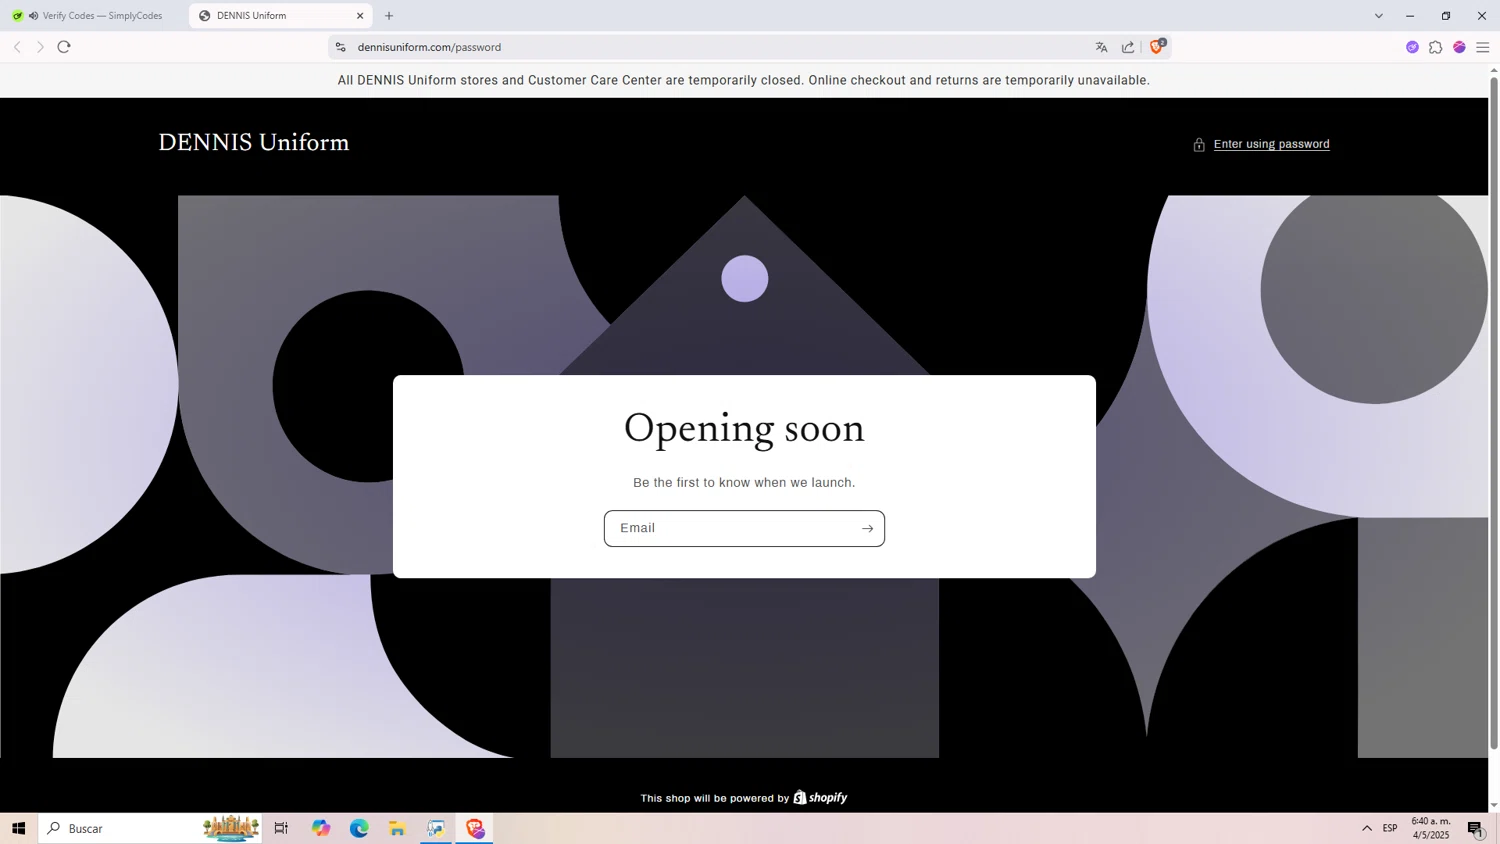Open Copilot from the taskbar
The width and height of the screenshot is (1500, 844).
coord(320,828)
